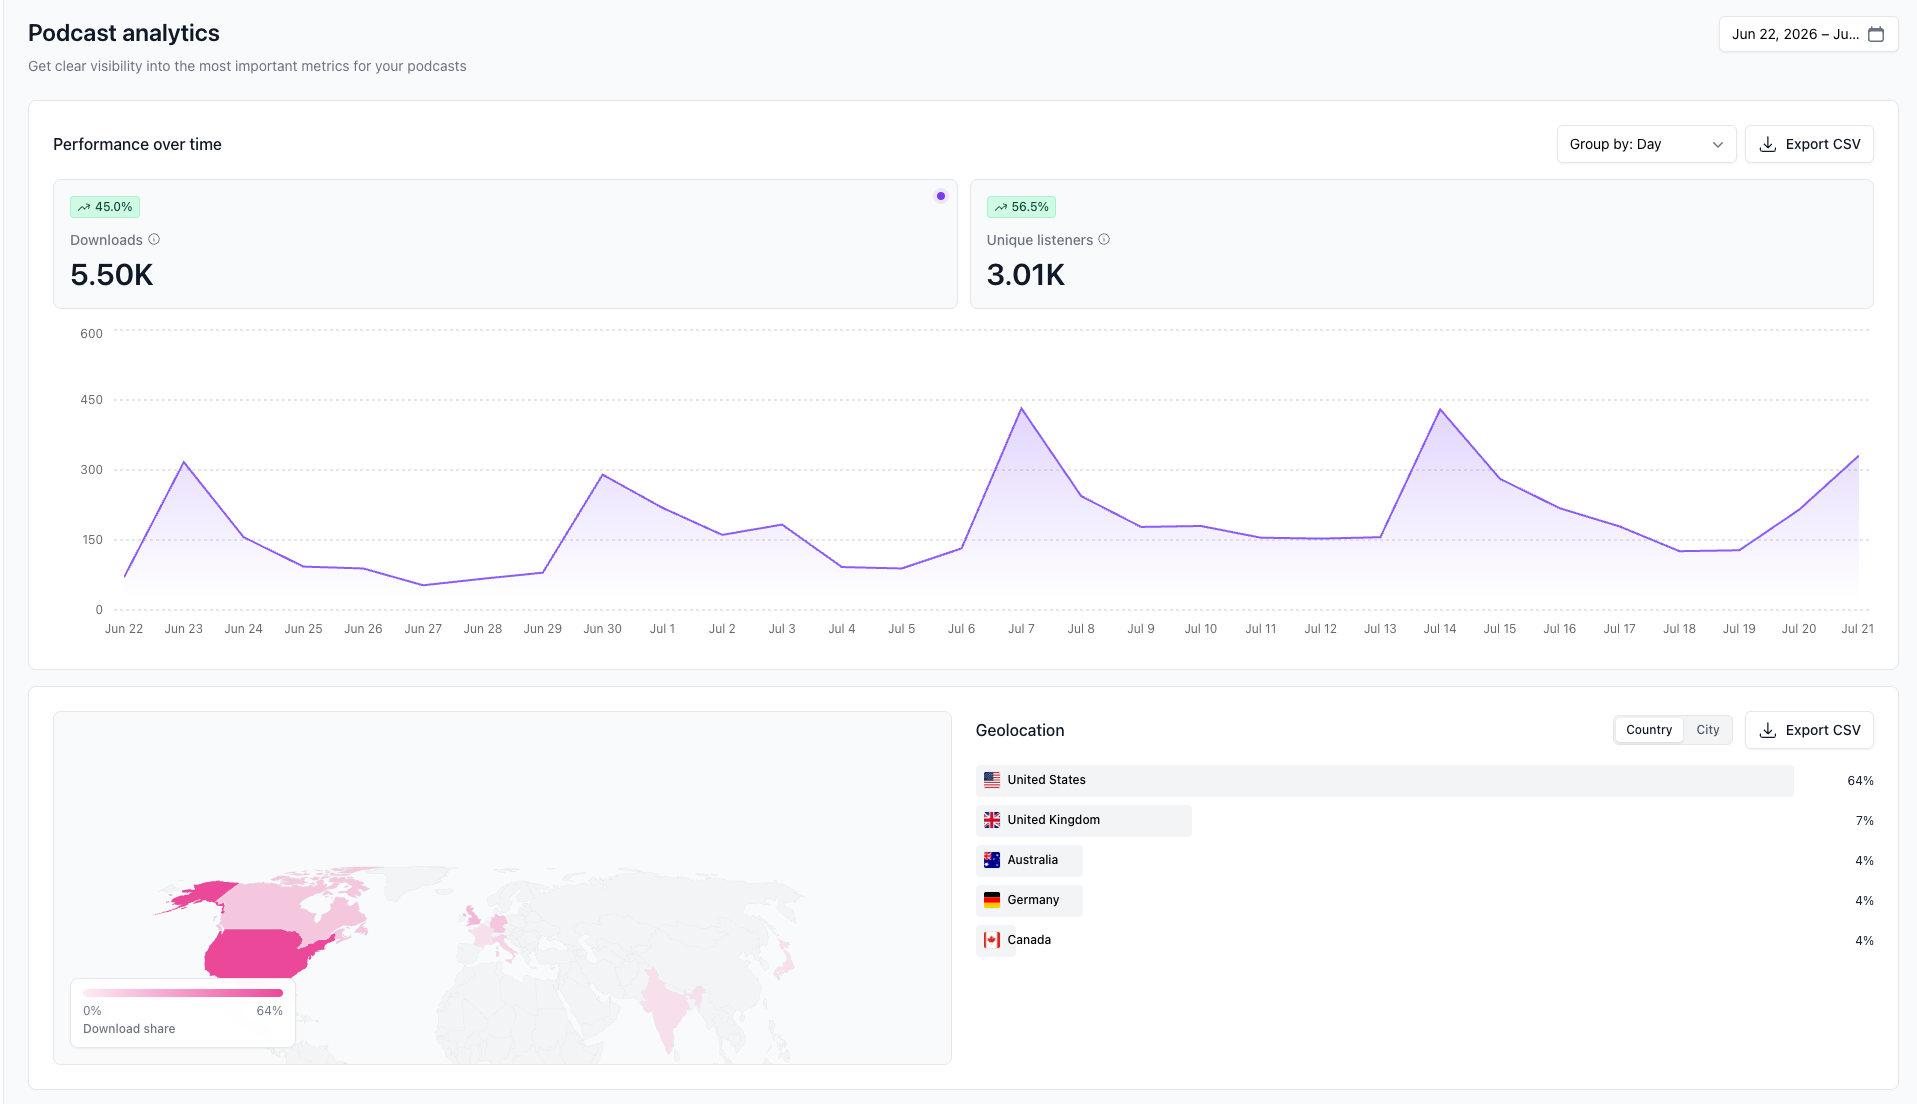Click the Germany flag icon
The image size is (1917, 1104).
pos(992,900)
